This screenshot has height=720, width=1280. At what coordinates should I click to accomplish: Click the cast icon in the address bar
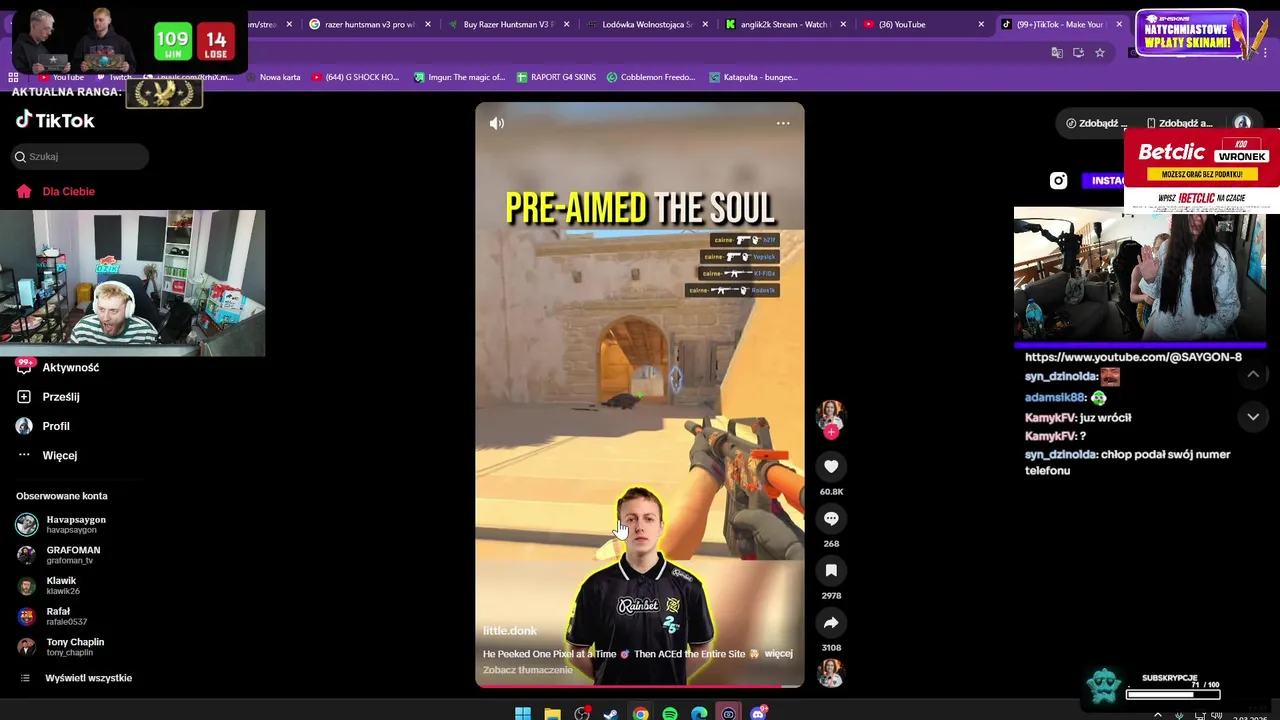coord(1078,52)
